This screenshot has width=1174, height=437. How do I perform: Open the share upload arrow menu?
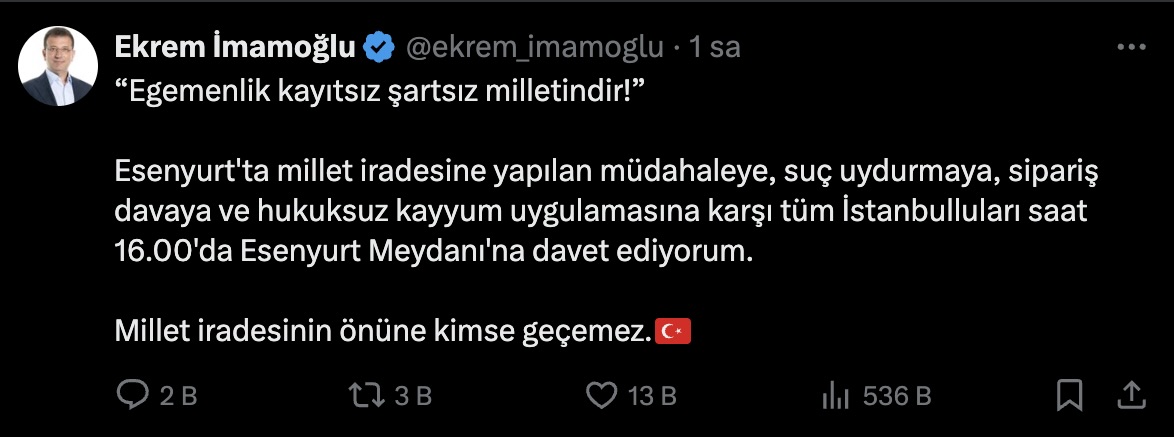(x=1131, y=395)
